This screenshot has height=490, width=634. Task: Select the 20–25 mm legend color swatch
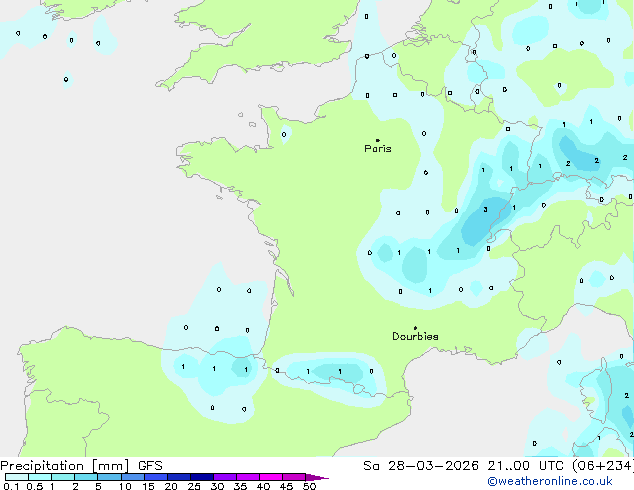tap(179, 477)
